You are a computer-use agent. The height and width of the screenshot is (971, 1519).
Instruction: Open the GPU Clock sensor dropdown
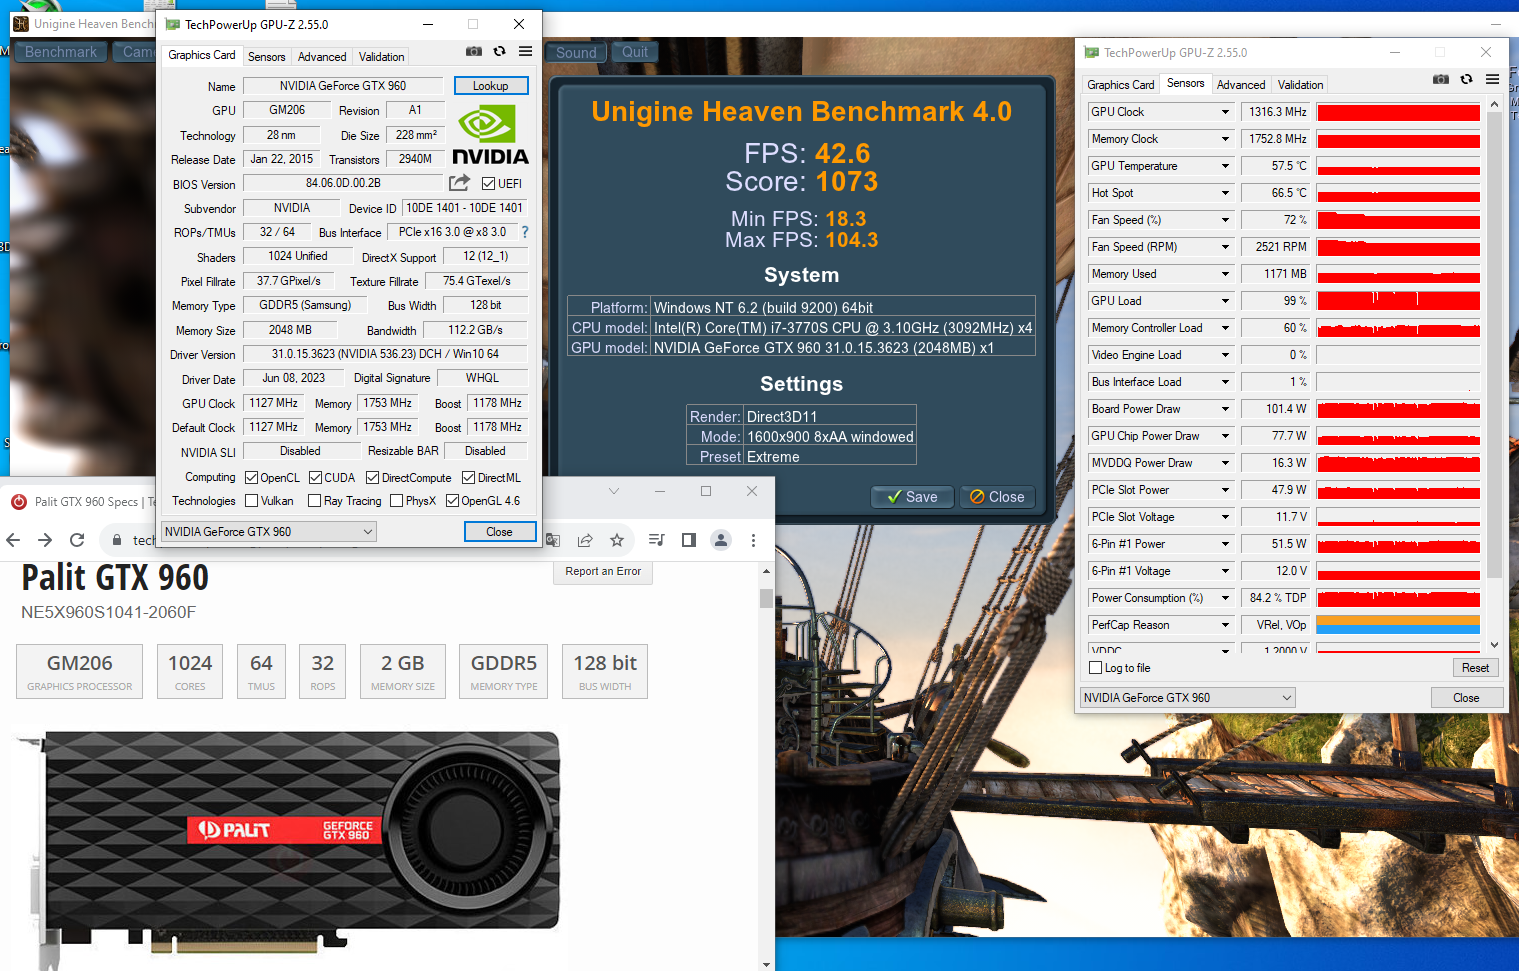coord(1225,112)
